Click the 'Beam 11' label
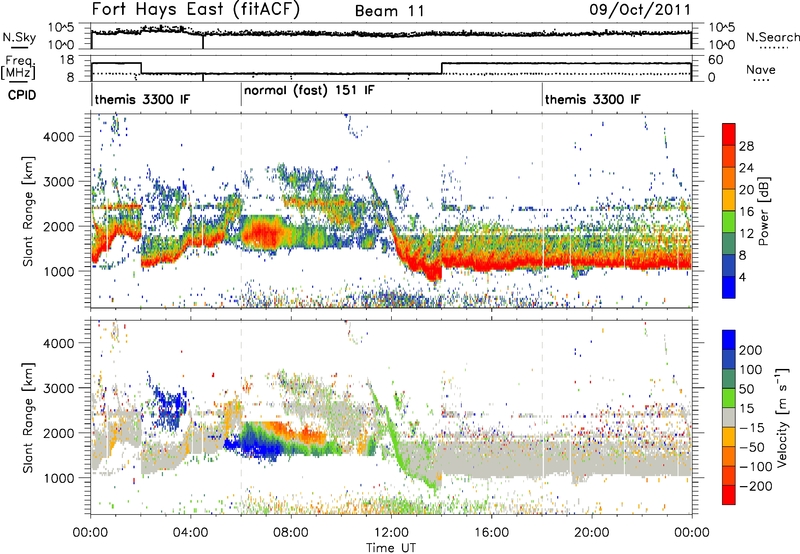Viewport: 800px width, 554px height. click(389, 11)
